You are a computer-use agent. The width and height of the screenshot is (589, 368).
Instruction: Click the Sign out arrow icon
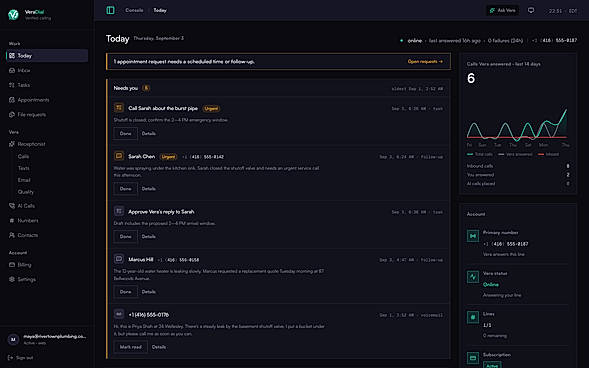[x=11, y=358]
